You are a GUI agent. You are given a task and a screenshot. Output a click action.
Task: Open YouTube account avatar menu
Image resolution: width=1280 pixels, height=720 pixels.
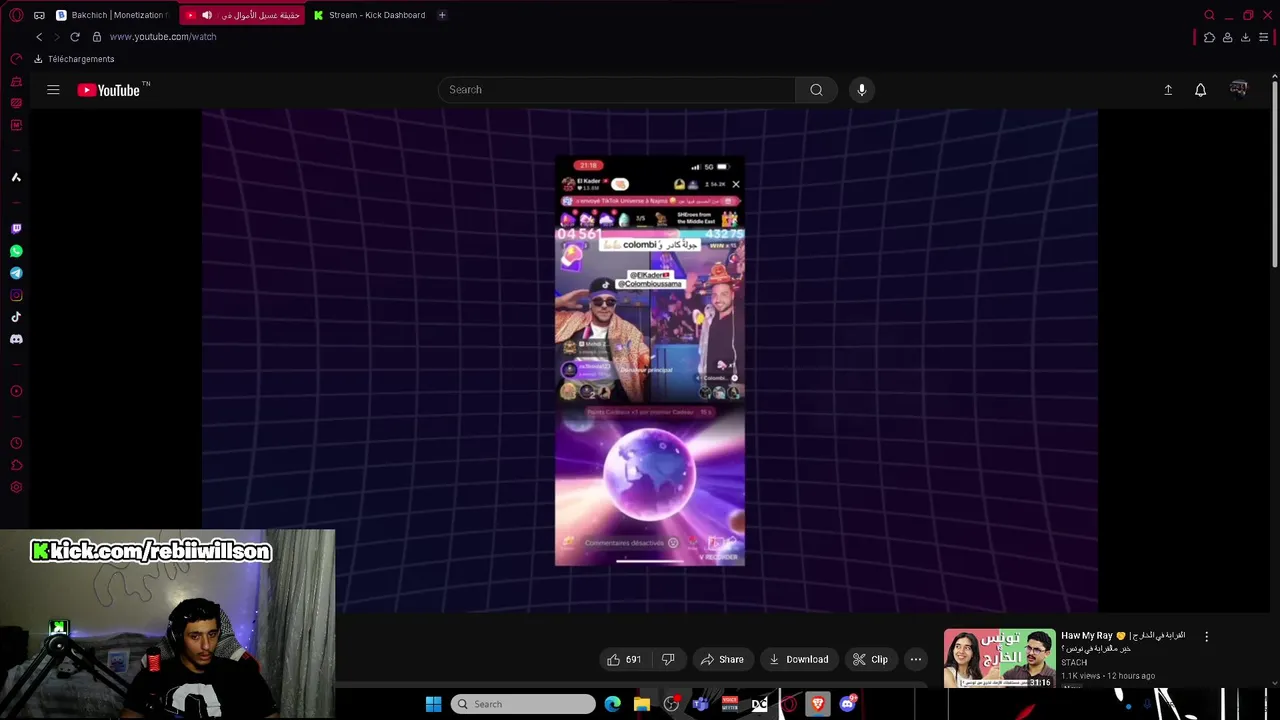[1239, 90]
